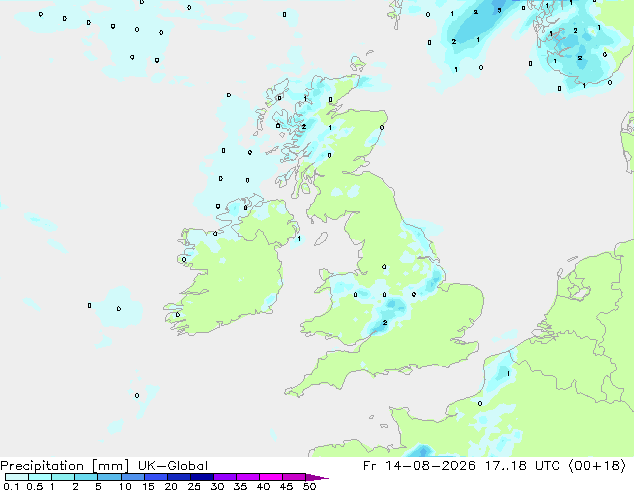Click the 35–40 mm legend color swatch
634x490 pixels.
tap(248, 477)
